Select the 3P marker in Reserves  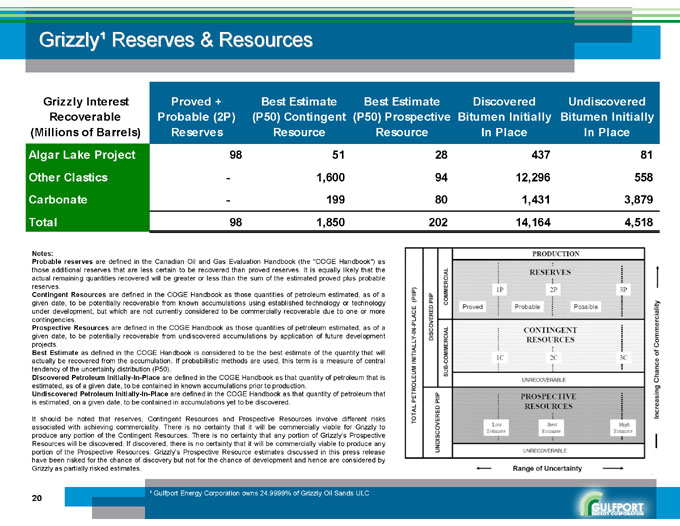[623, 289]
